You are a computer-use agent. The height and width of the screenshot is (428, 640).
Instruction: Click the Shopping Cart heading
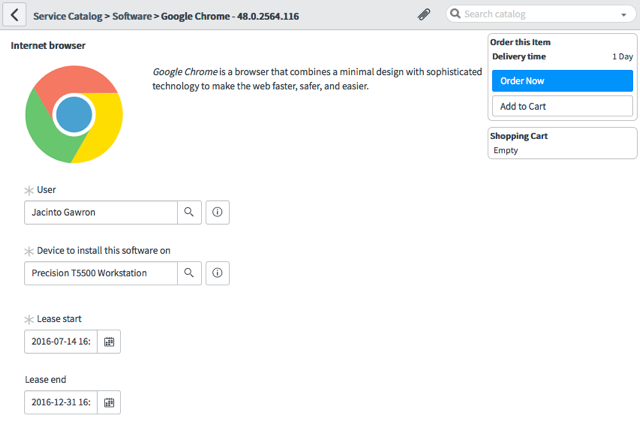click(x=519, y=136)
